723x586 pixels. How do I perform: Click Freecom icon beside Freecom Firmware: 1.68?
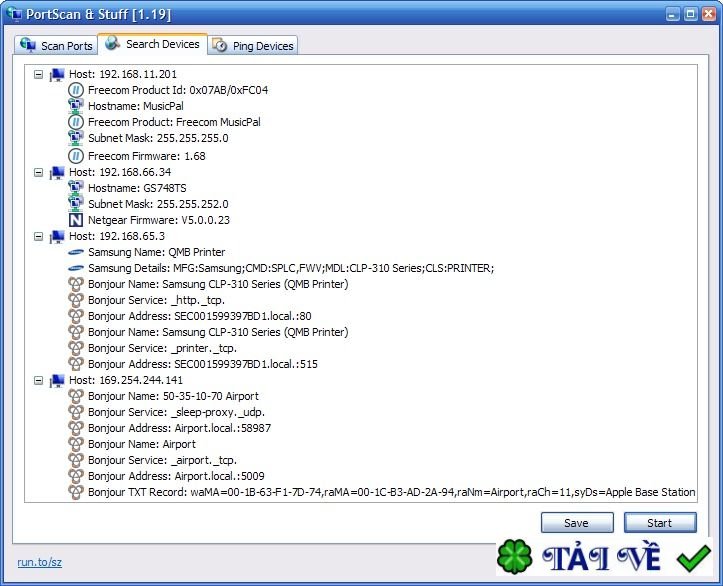point(76,156)
